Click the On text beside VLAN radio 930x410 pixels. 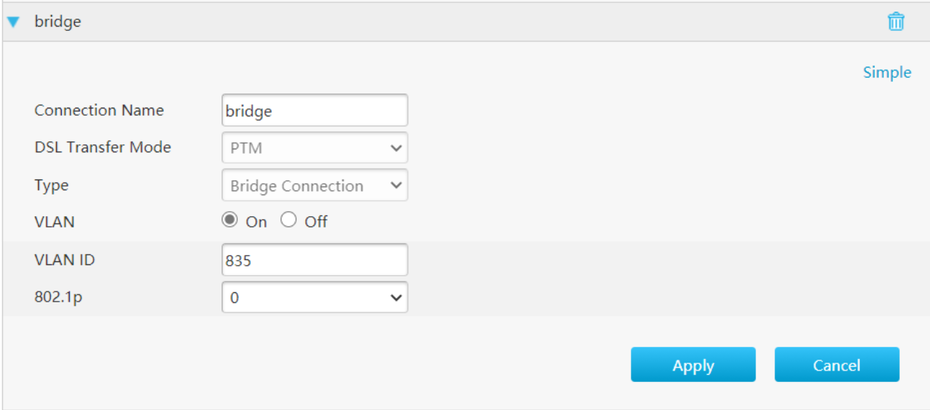(x=256, y=222)
